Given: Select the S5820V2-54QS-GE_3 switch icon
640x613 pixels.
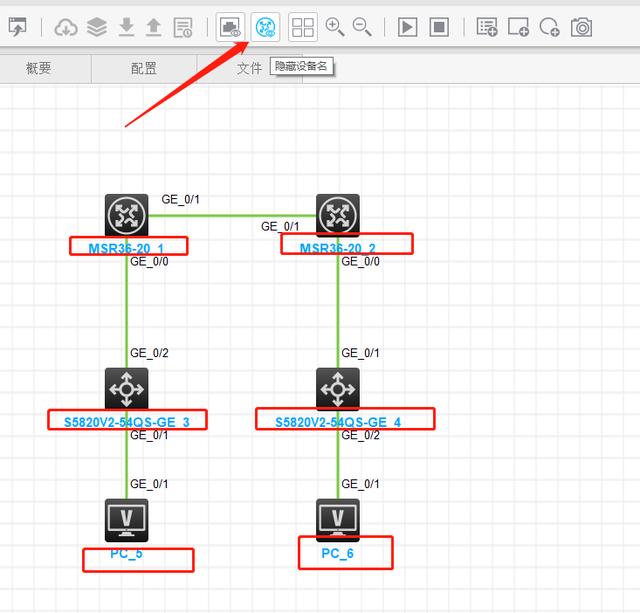Looking at the screenshot, I should click(127, 389).
